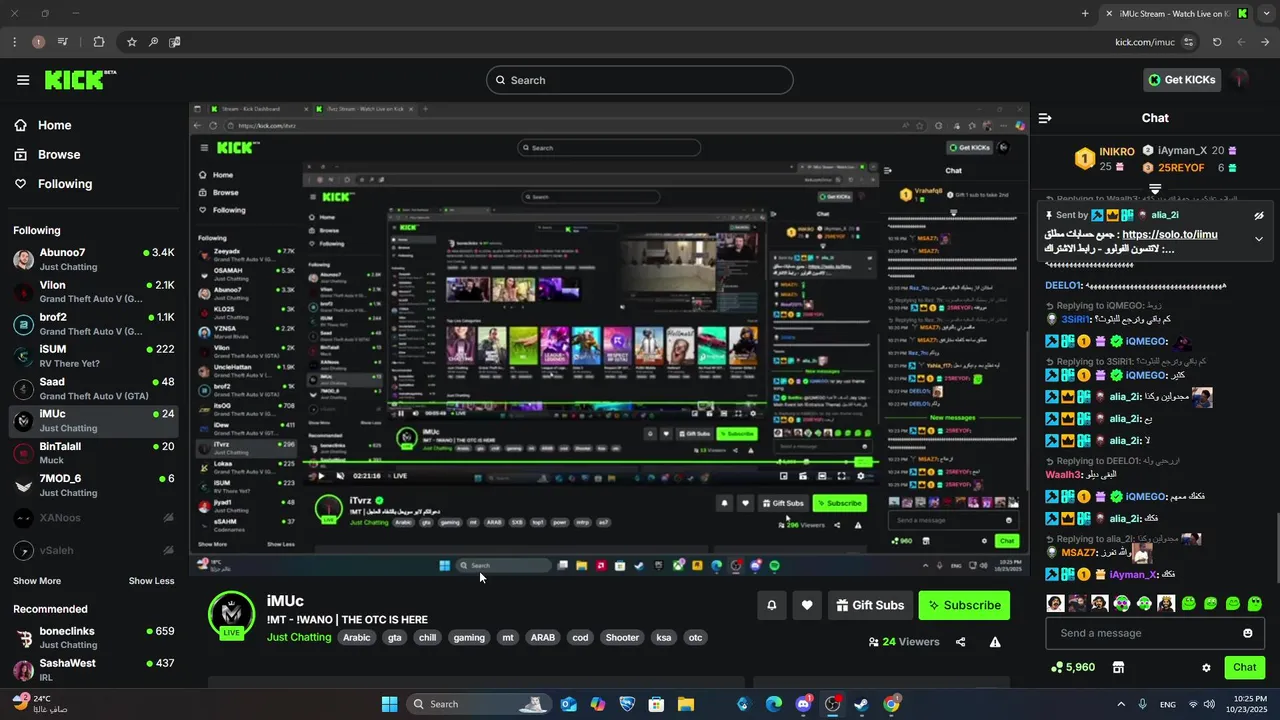Toggle the notification bell for iMUc
1280x720 pixels.
pos(771,605)
